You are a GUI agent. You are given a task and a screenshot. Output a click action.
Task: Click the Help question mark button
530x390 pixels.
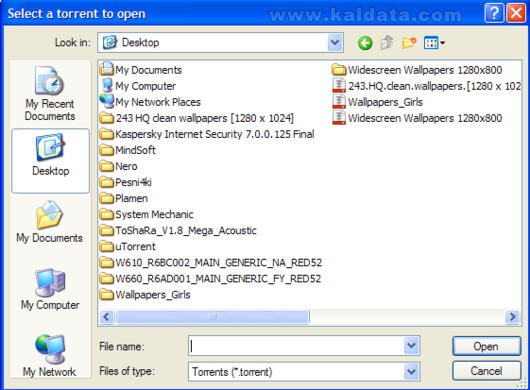coord(494,14)
